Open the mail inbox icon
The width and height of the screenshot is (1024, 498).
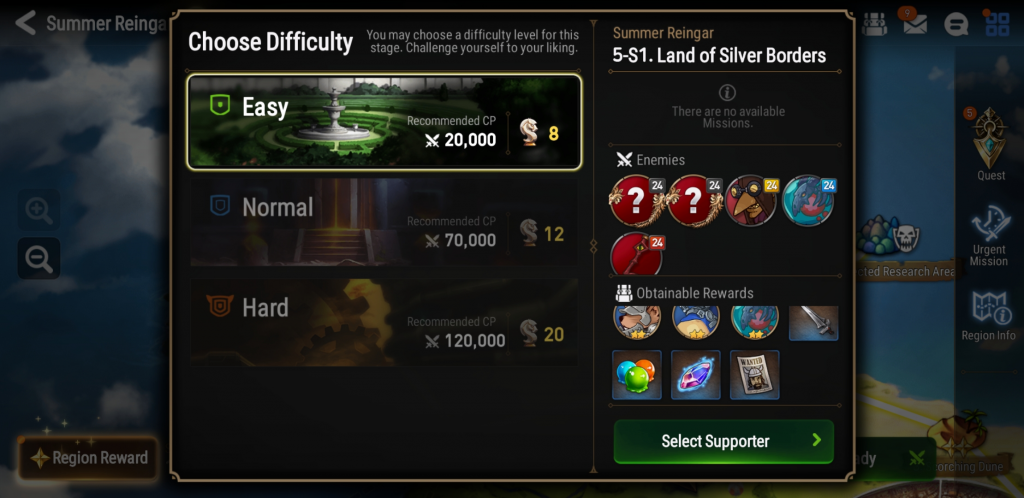click(915, 24)
